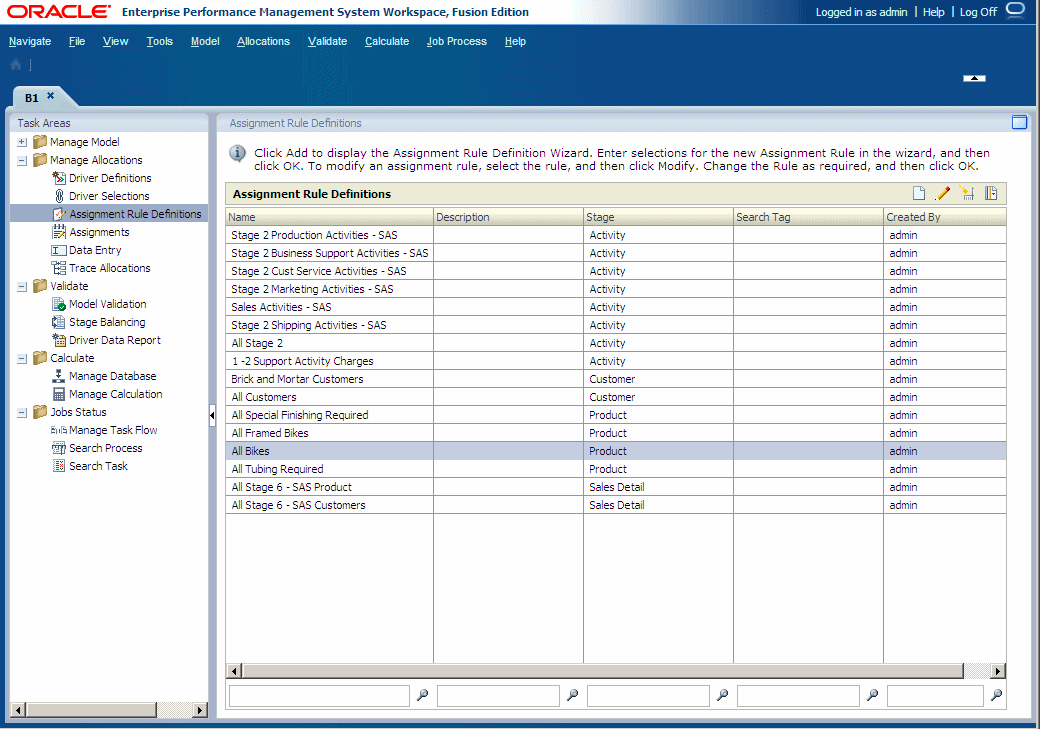Screen dimensions: 1040x729
Task: Sort by the Name column header
Action: coord(330,217)
